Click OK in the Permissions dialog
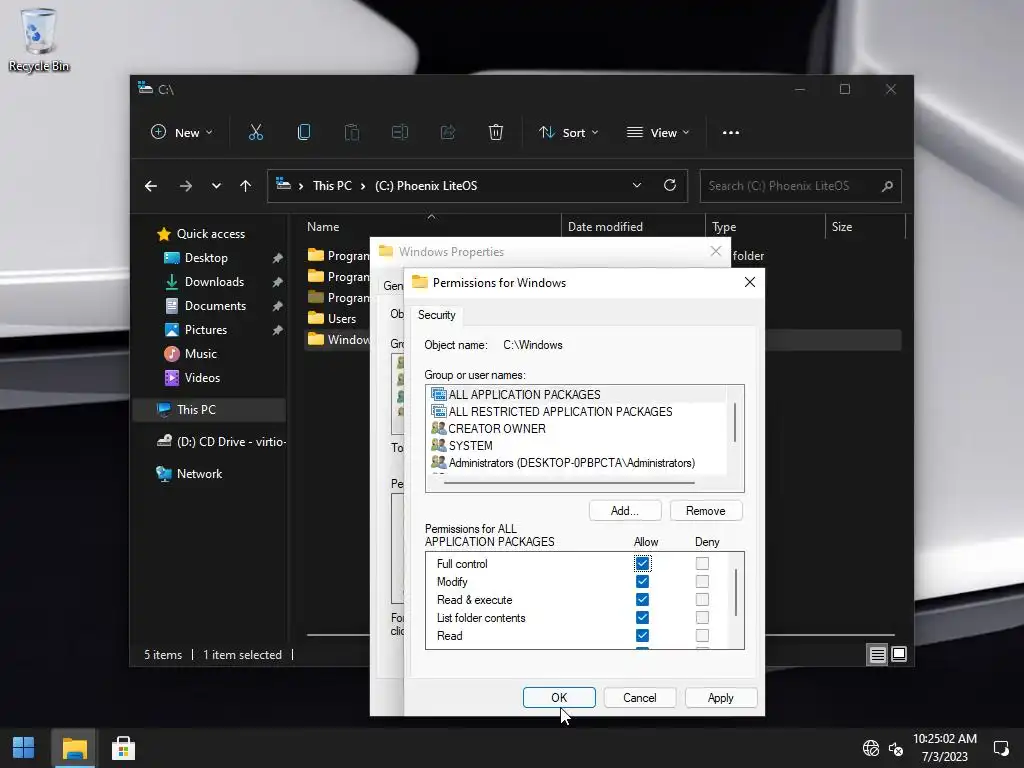1024x768 pixels. (559, 697)
